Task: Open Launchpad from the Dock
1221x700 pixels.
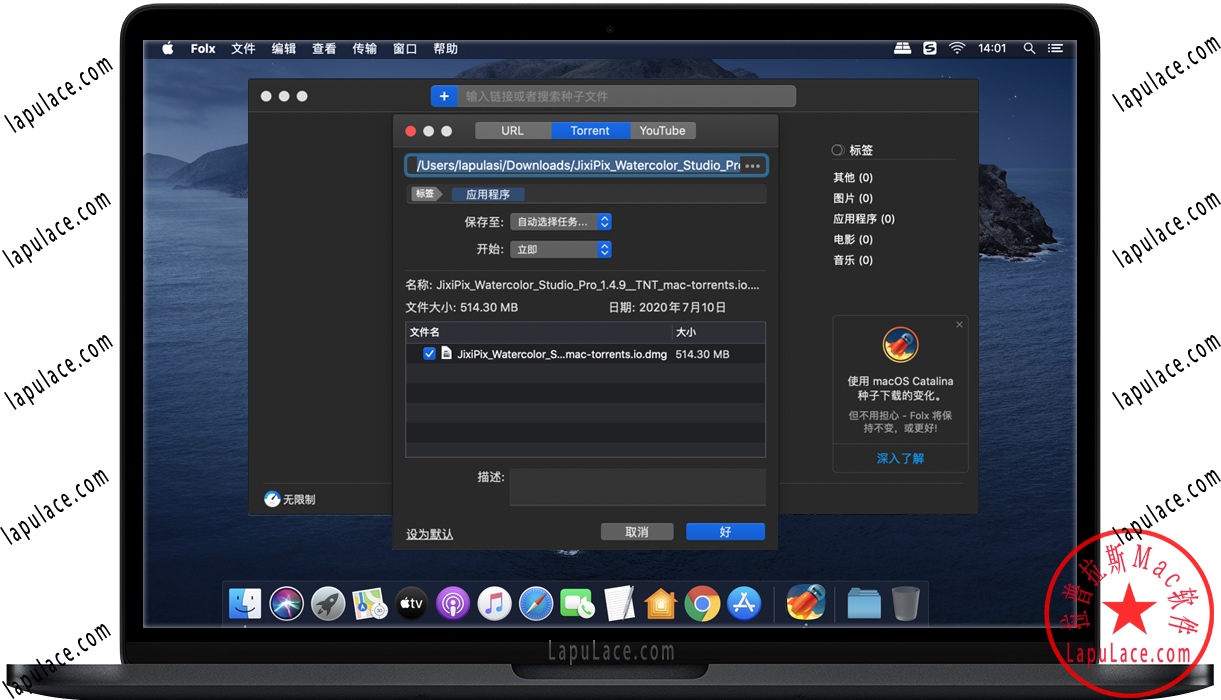Action: coord(328,603)
